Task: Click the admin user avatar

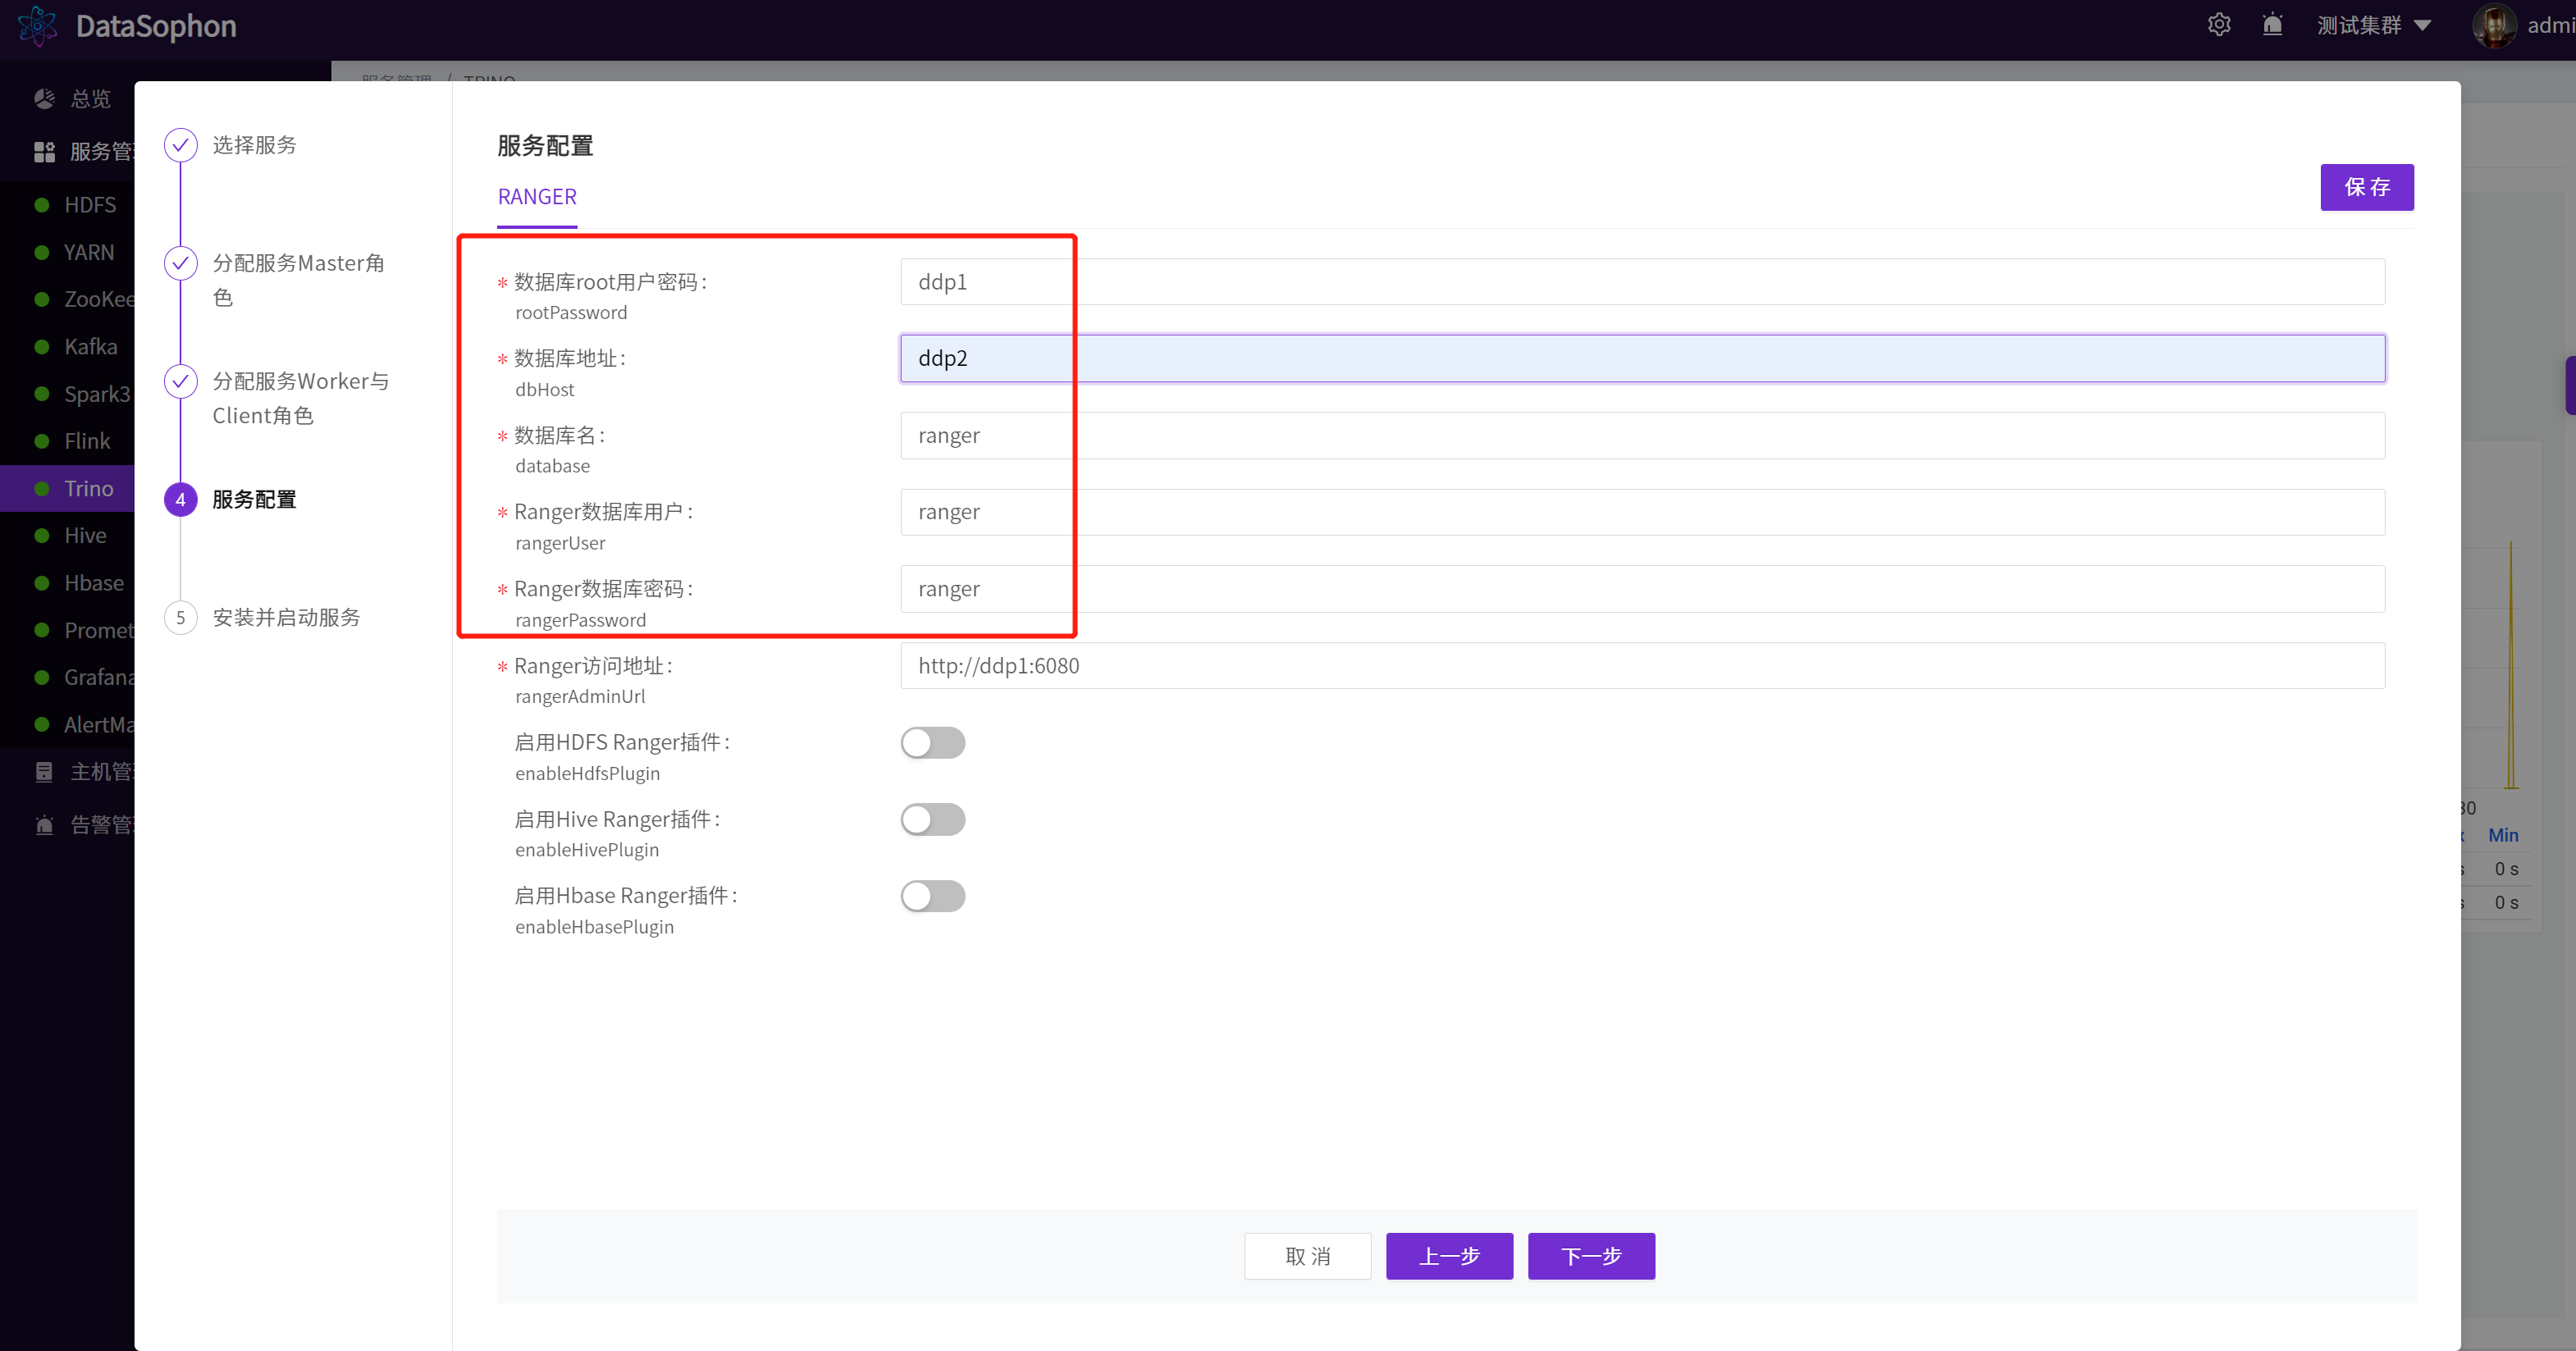Action: tap(2494, 25)
